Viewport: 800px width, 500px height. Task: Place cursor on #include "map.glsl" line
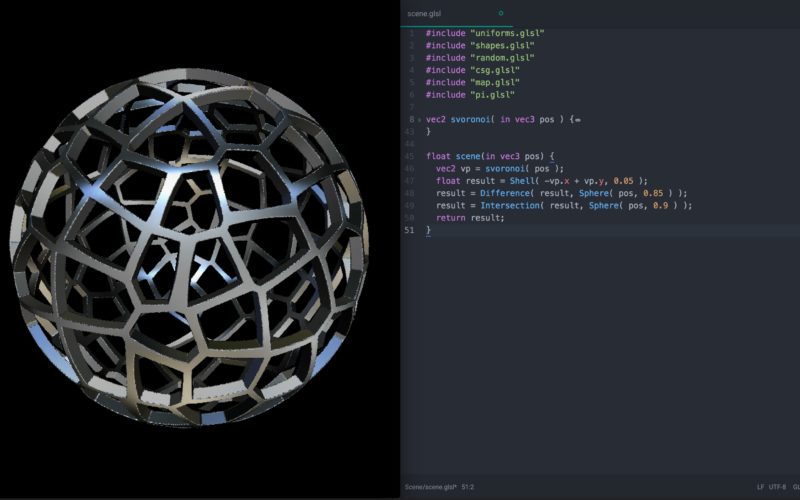tap(472, 82)
